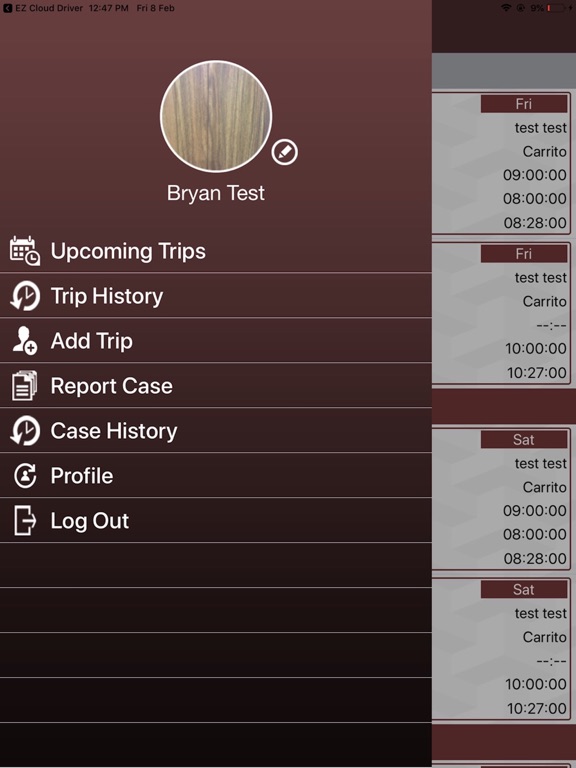
Task: Select second Fri trip day header
Action: (524, 254)
